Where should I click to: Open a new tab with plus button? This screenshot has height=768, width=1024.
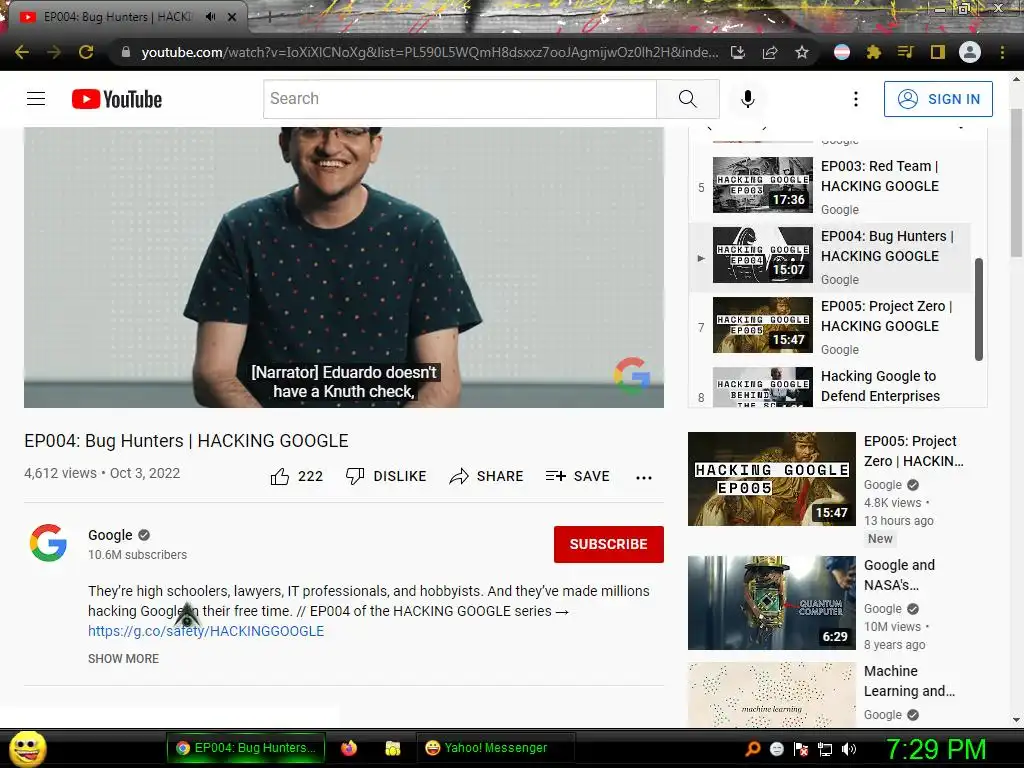[x=270, y=18]
